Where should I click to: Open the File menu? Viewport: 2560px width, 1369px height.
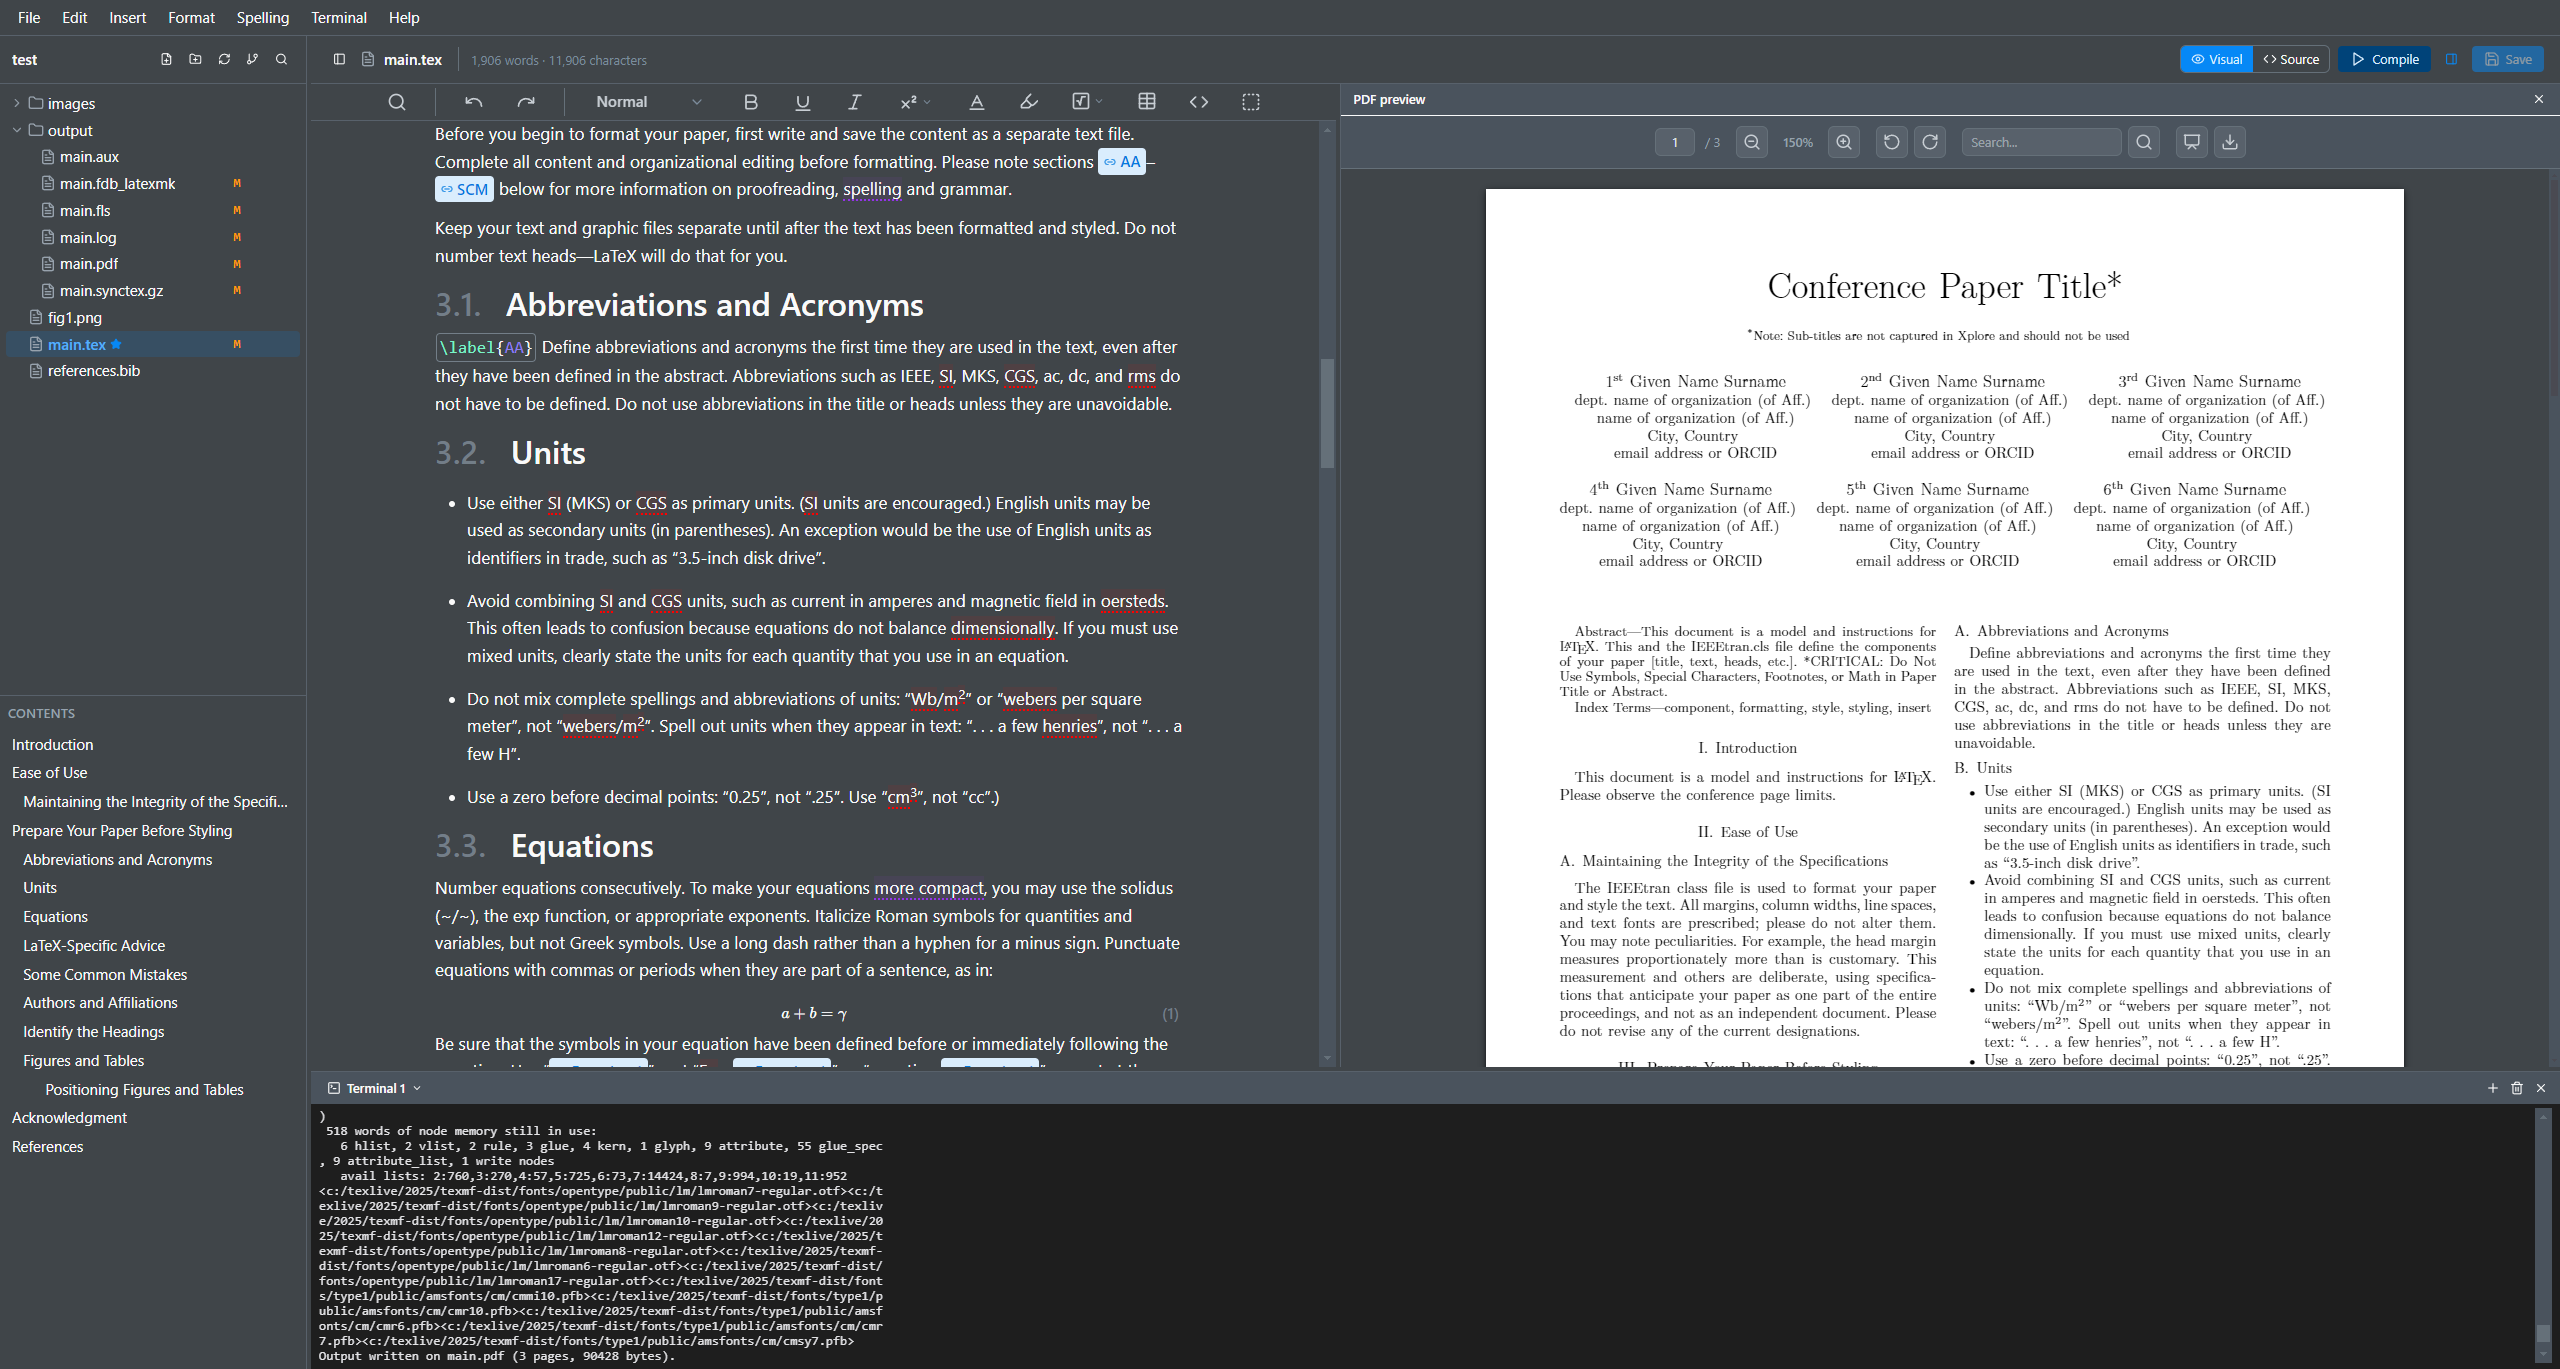point(29,18)
